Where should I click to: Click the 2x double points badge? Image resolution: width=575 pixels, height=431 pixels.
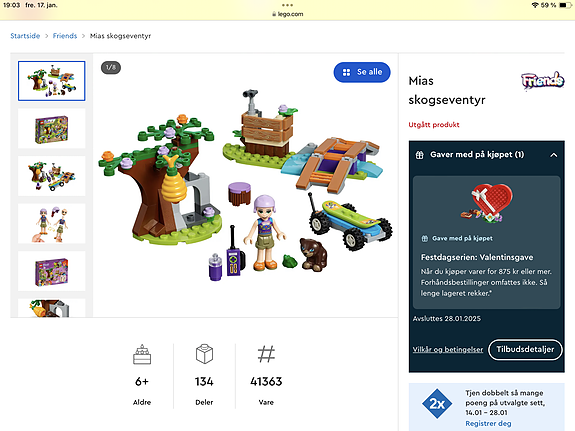[437, 403]
